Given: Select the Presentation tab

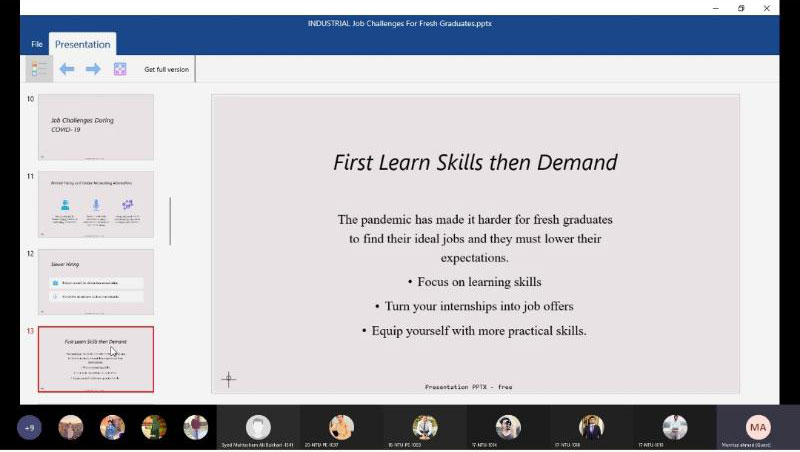Looking at the screenshot, I should click(83, 45).
